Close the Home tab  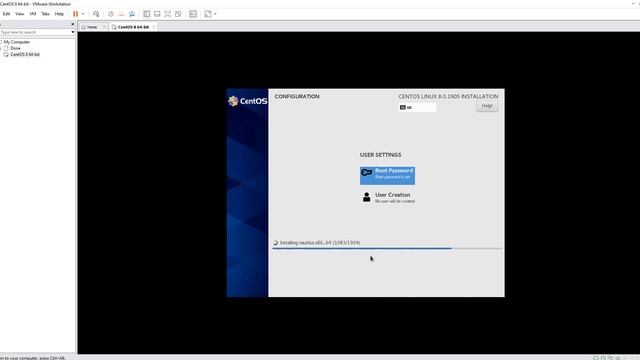104,27
